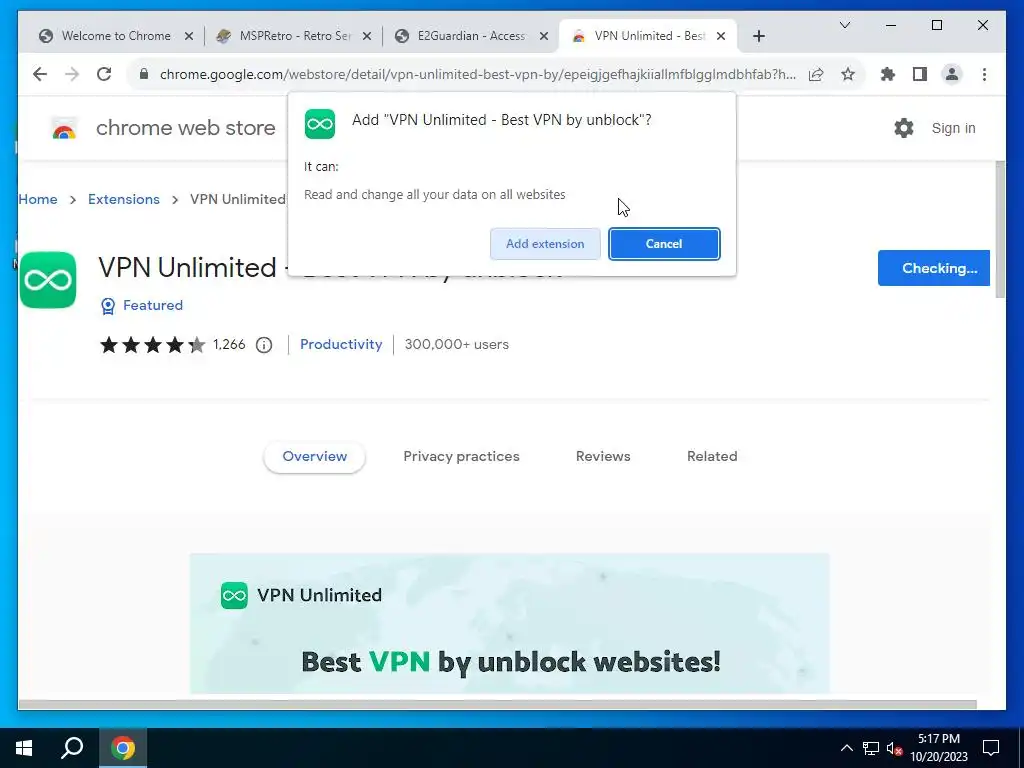Expand the tab search chevron
This screenshot has width=1024, height=768.
(x=844, y=25)
